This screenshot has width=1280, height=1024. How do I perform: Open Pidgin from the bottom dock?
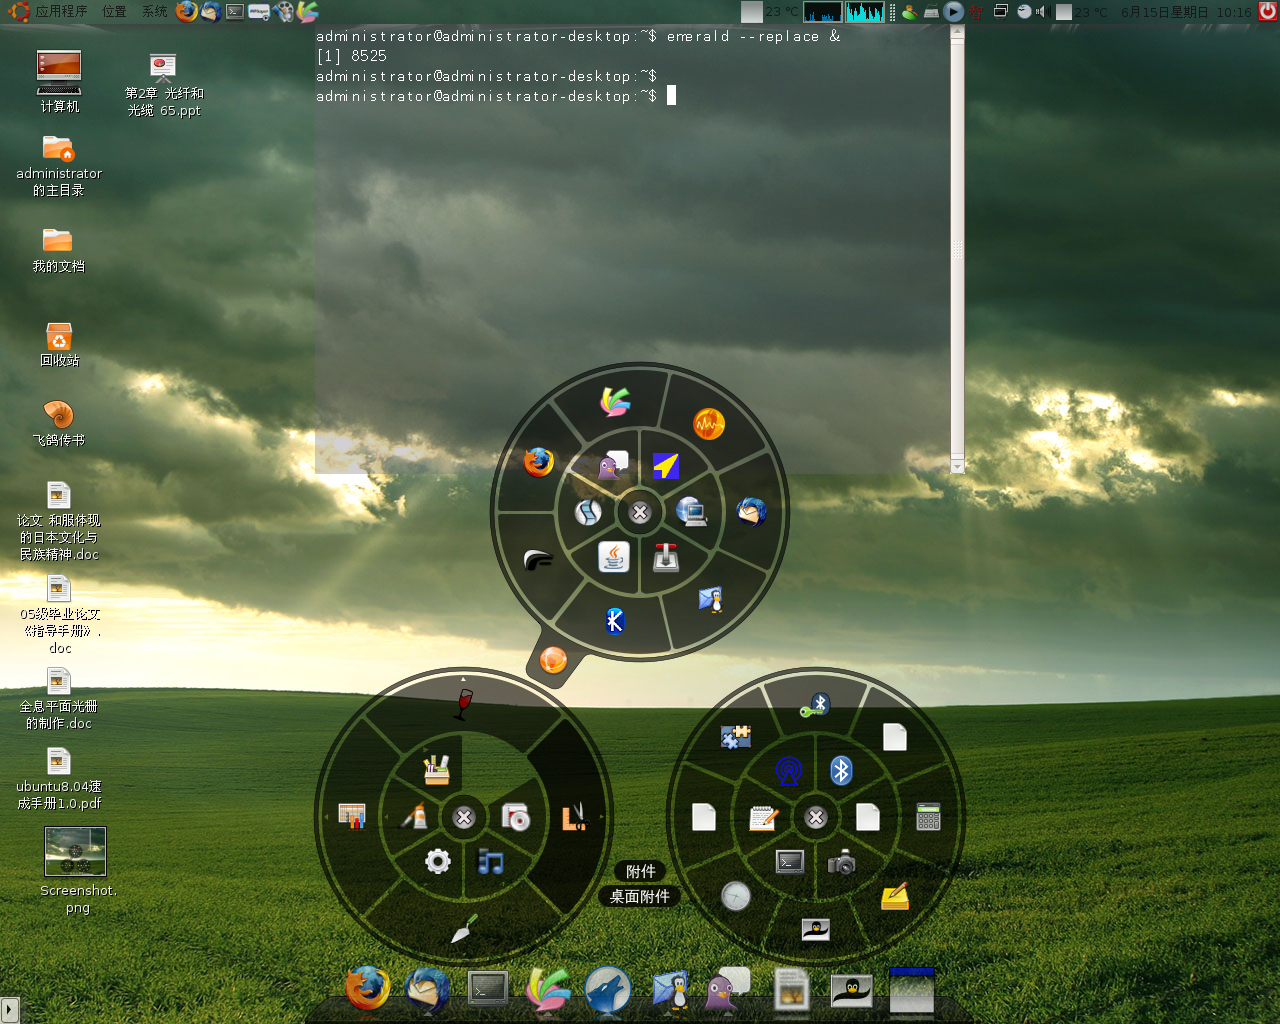point(728,989)
